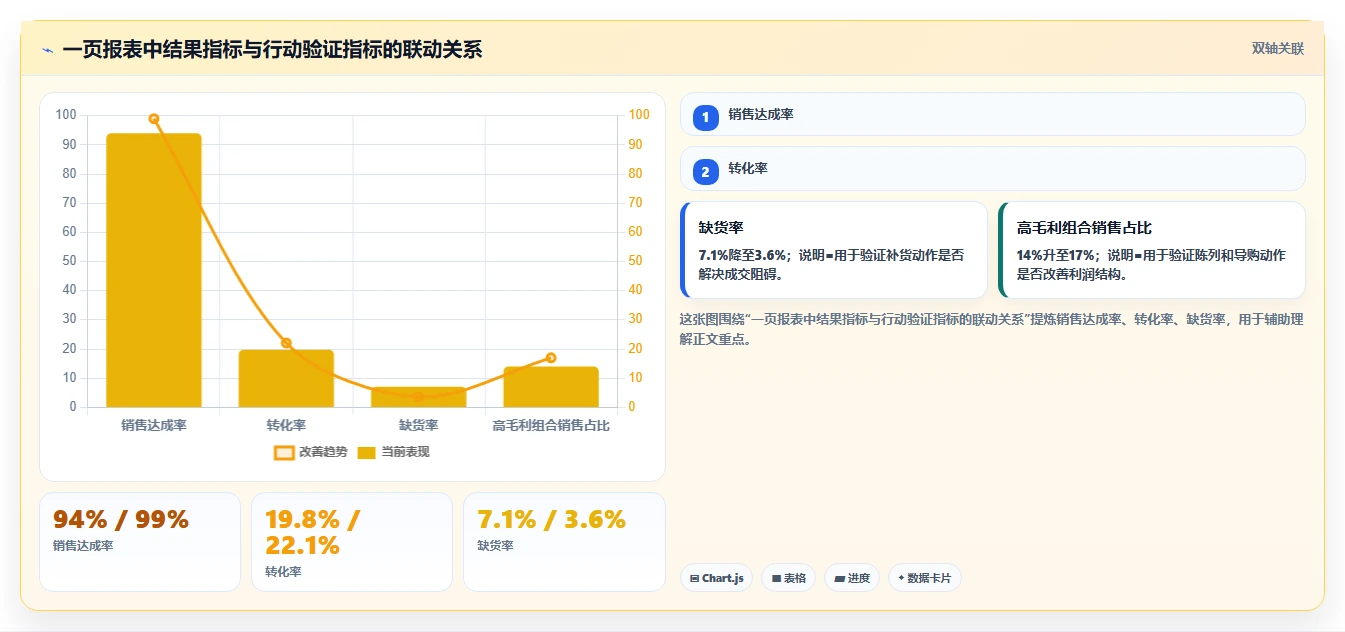Select the numbered item 2 转化率

point(992,168)
